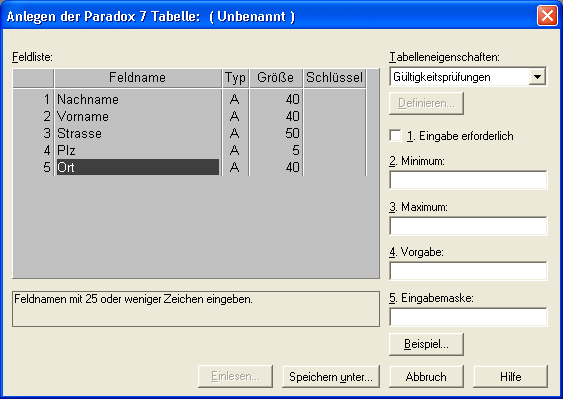The width and height of the screenshot is (563, 399).
Task: Click the Schlüssel cell for Nachname
Action: point(335,99)
